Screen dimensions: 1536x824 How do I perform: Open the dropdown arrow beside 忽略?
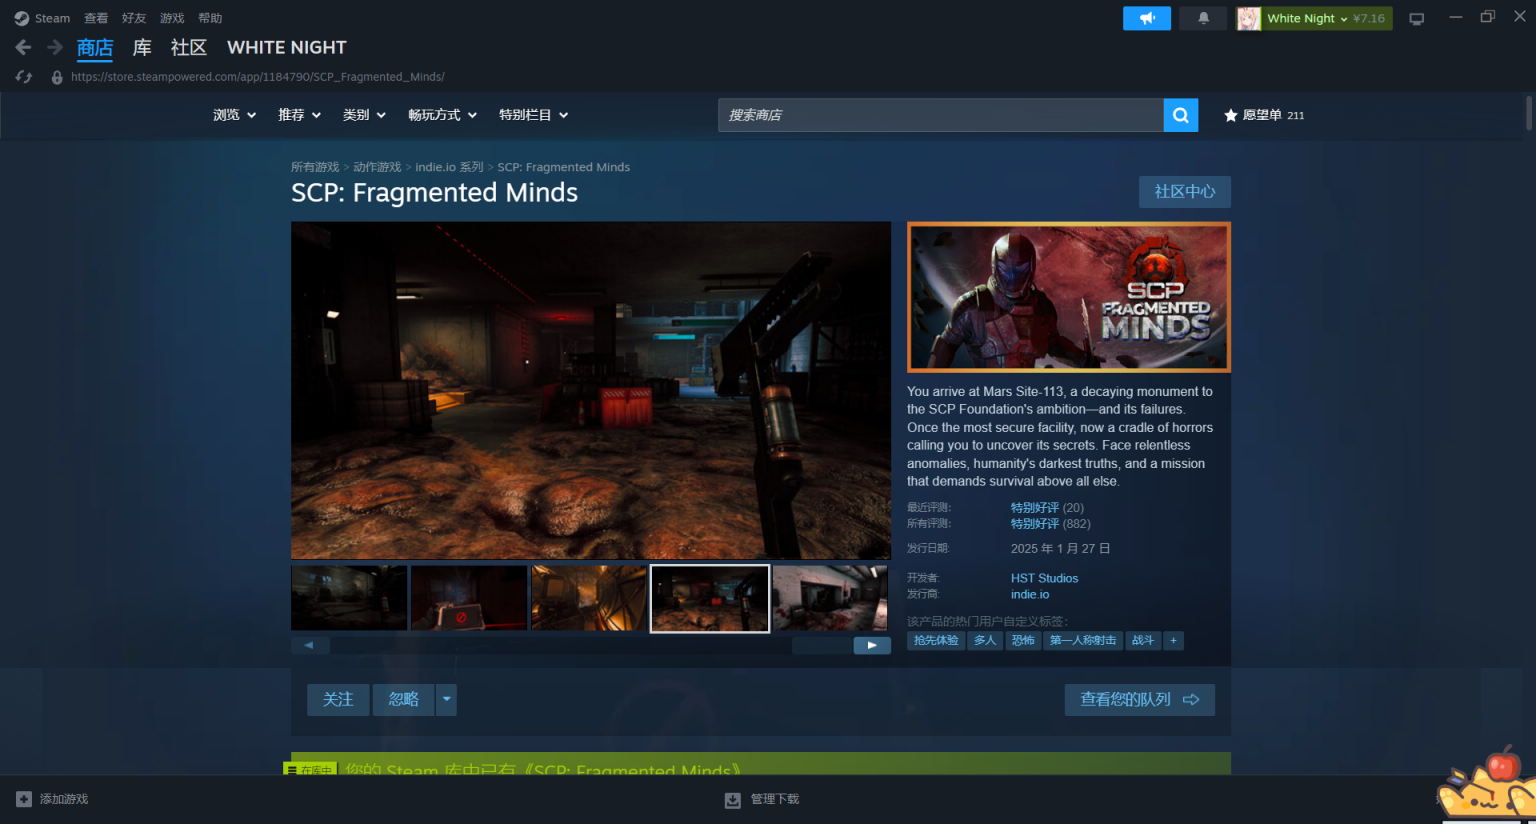[x=447, y=699]
